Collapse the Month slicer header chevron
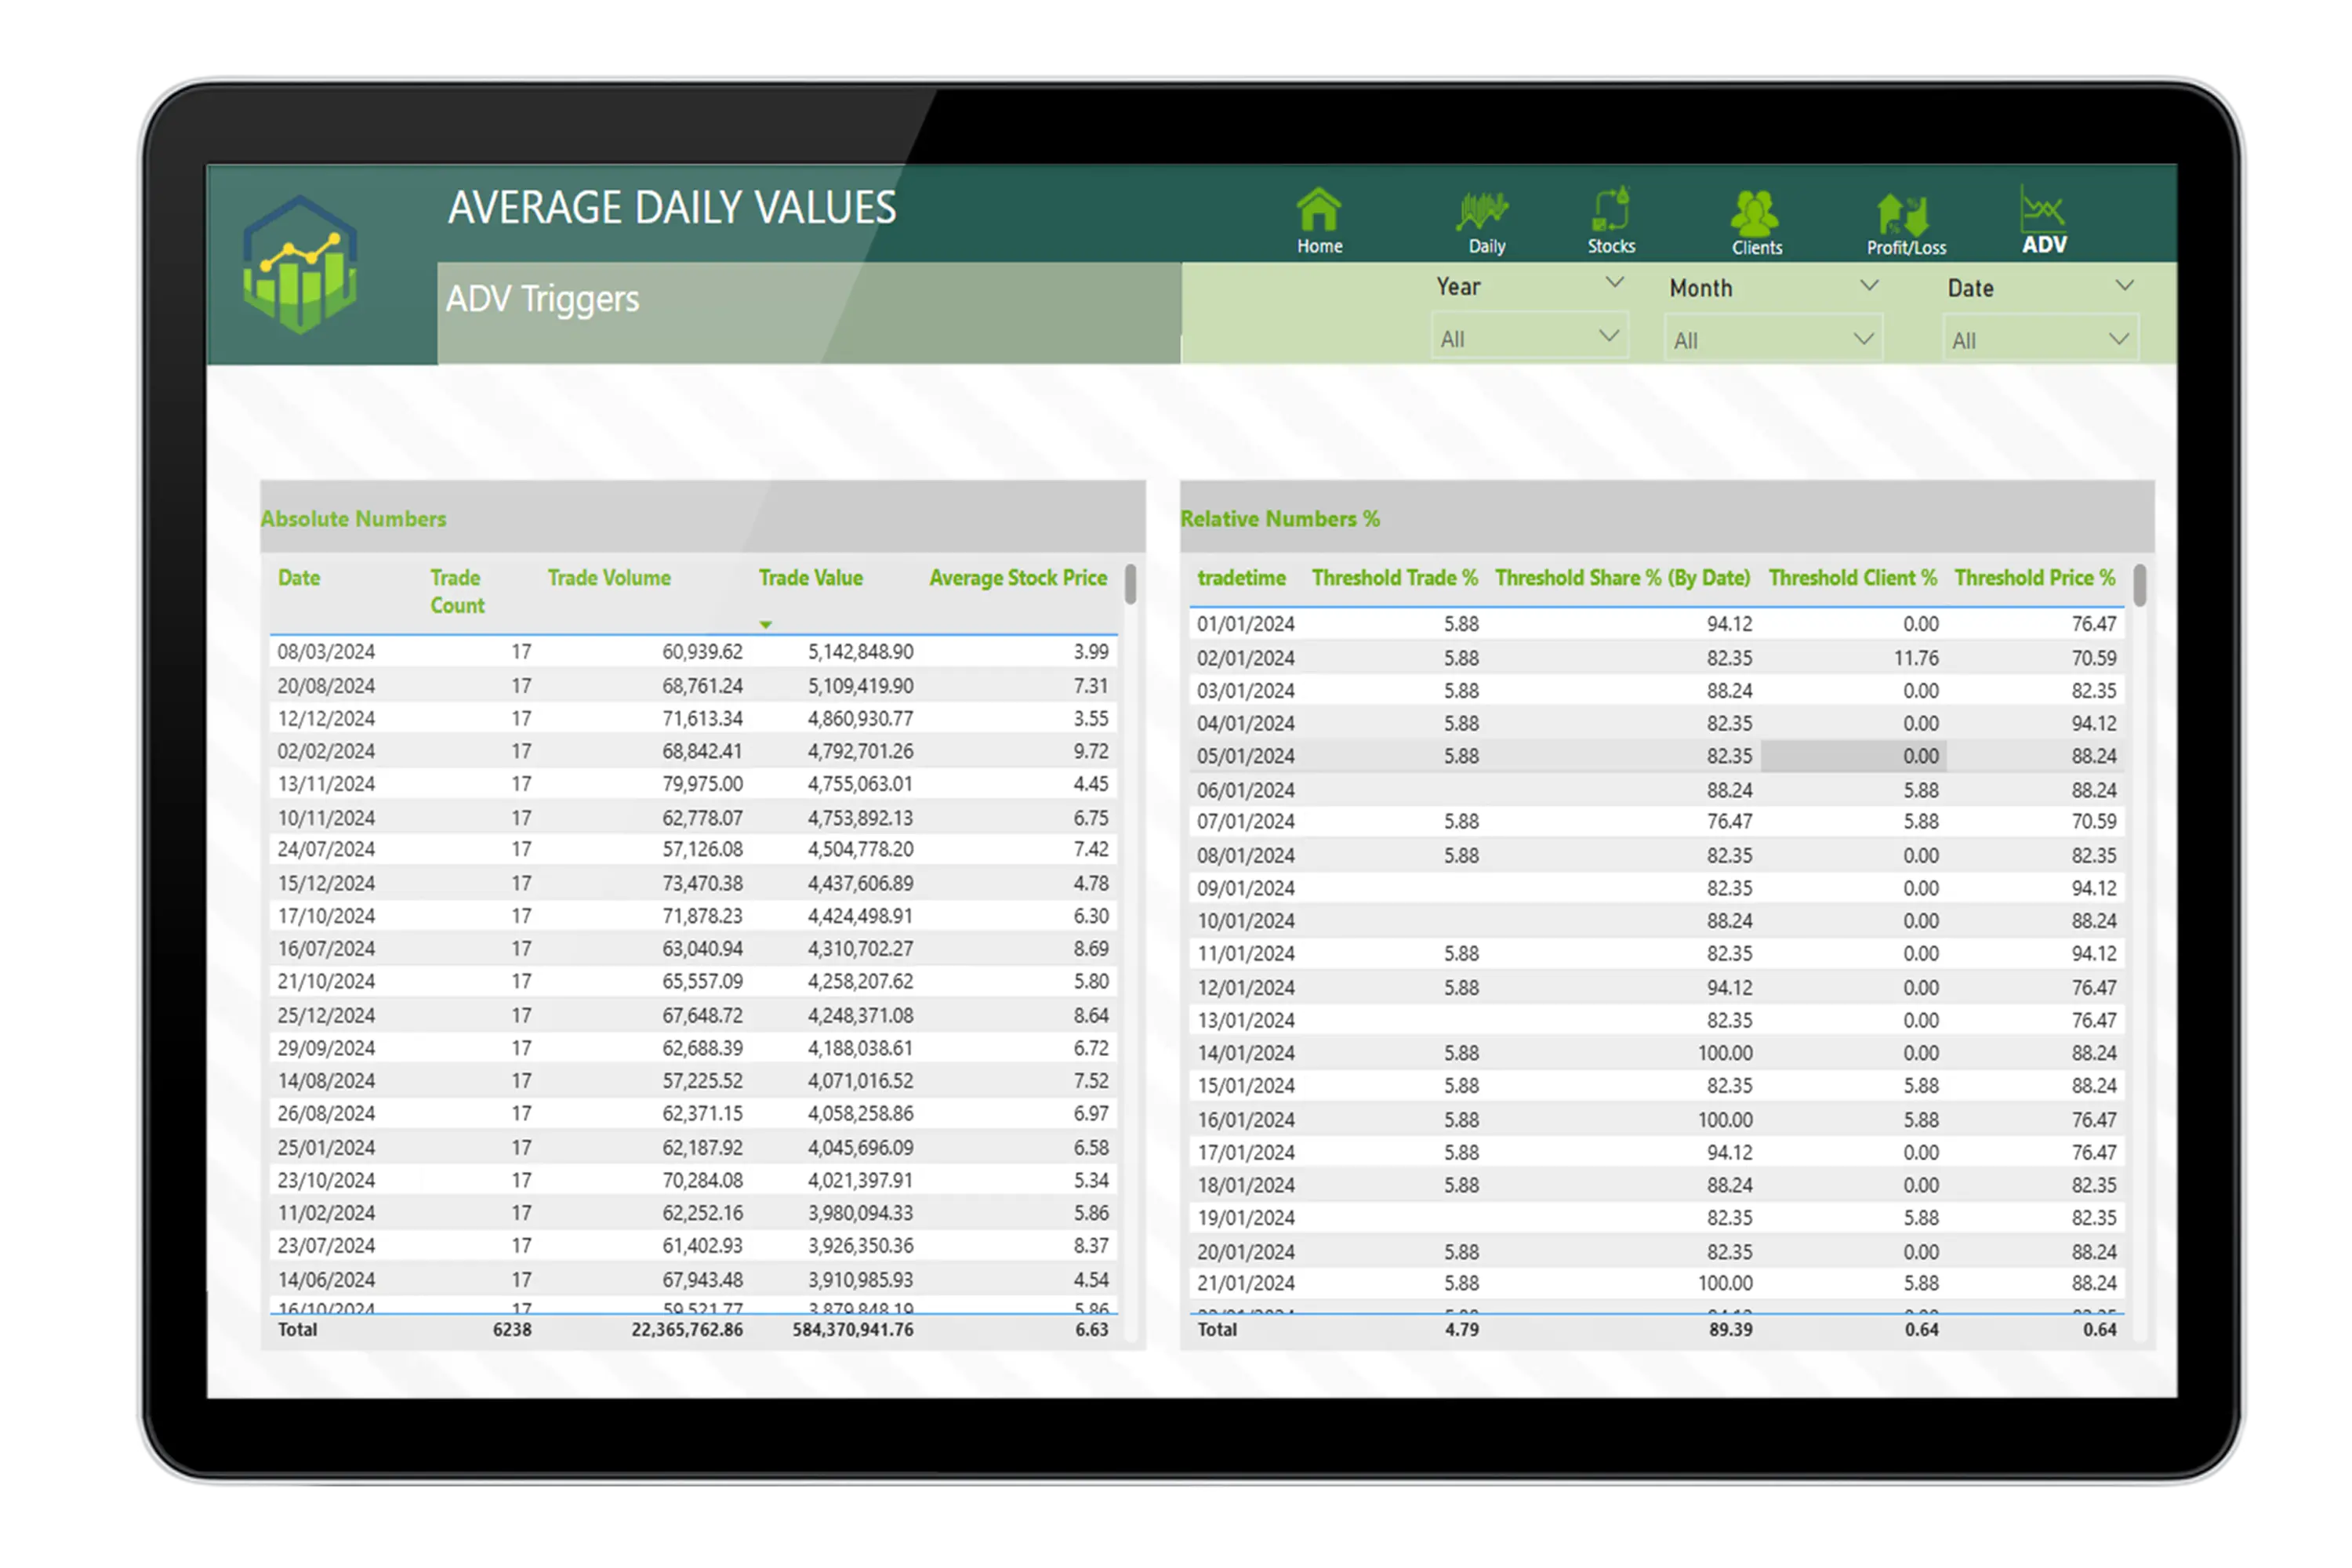 click(x=1868, y=285)
